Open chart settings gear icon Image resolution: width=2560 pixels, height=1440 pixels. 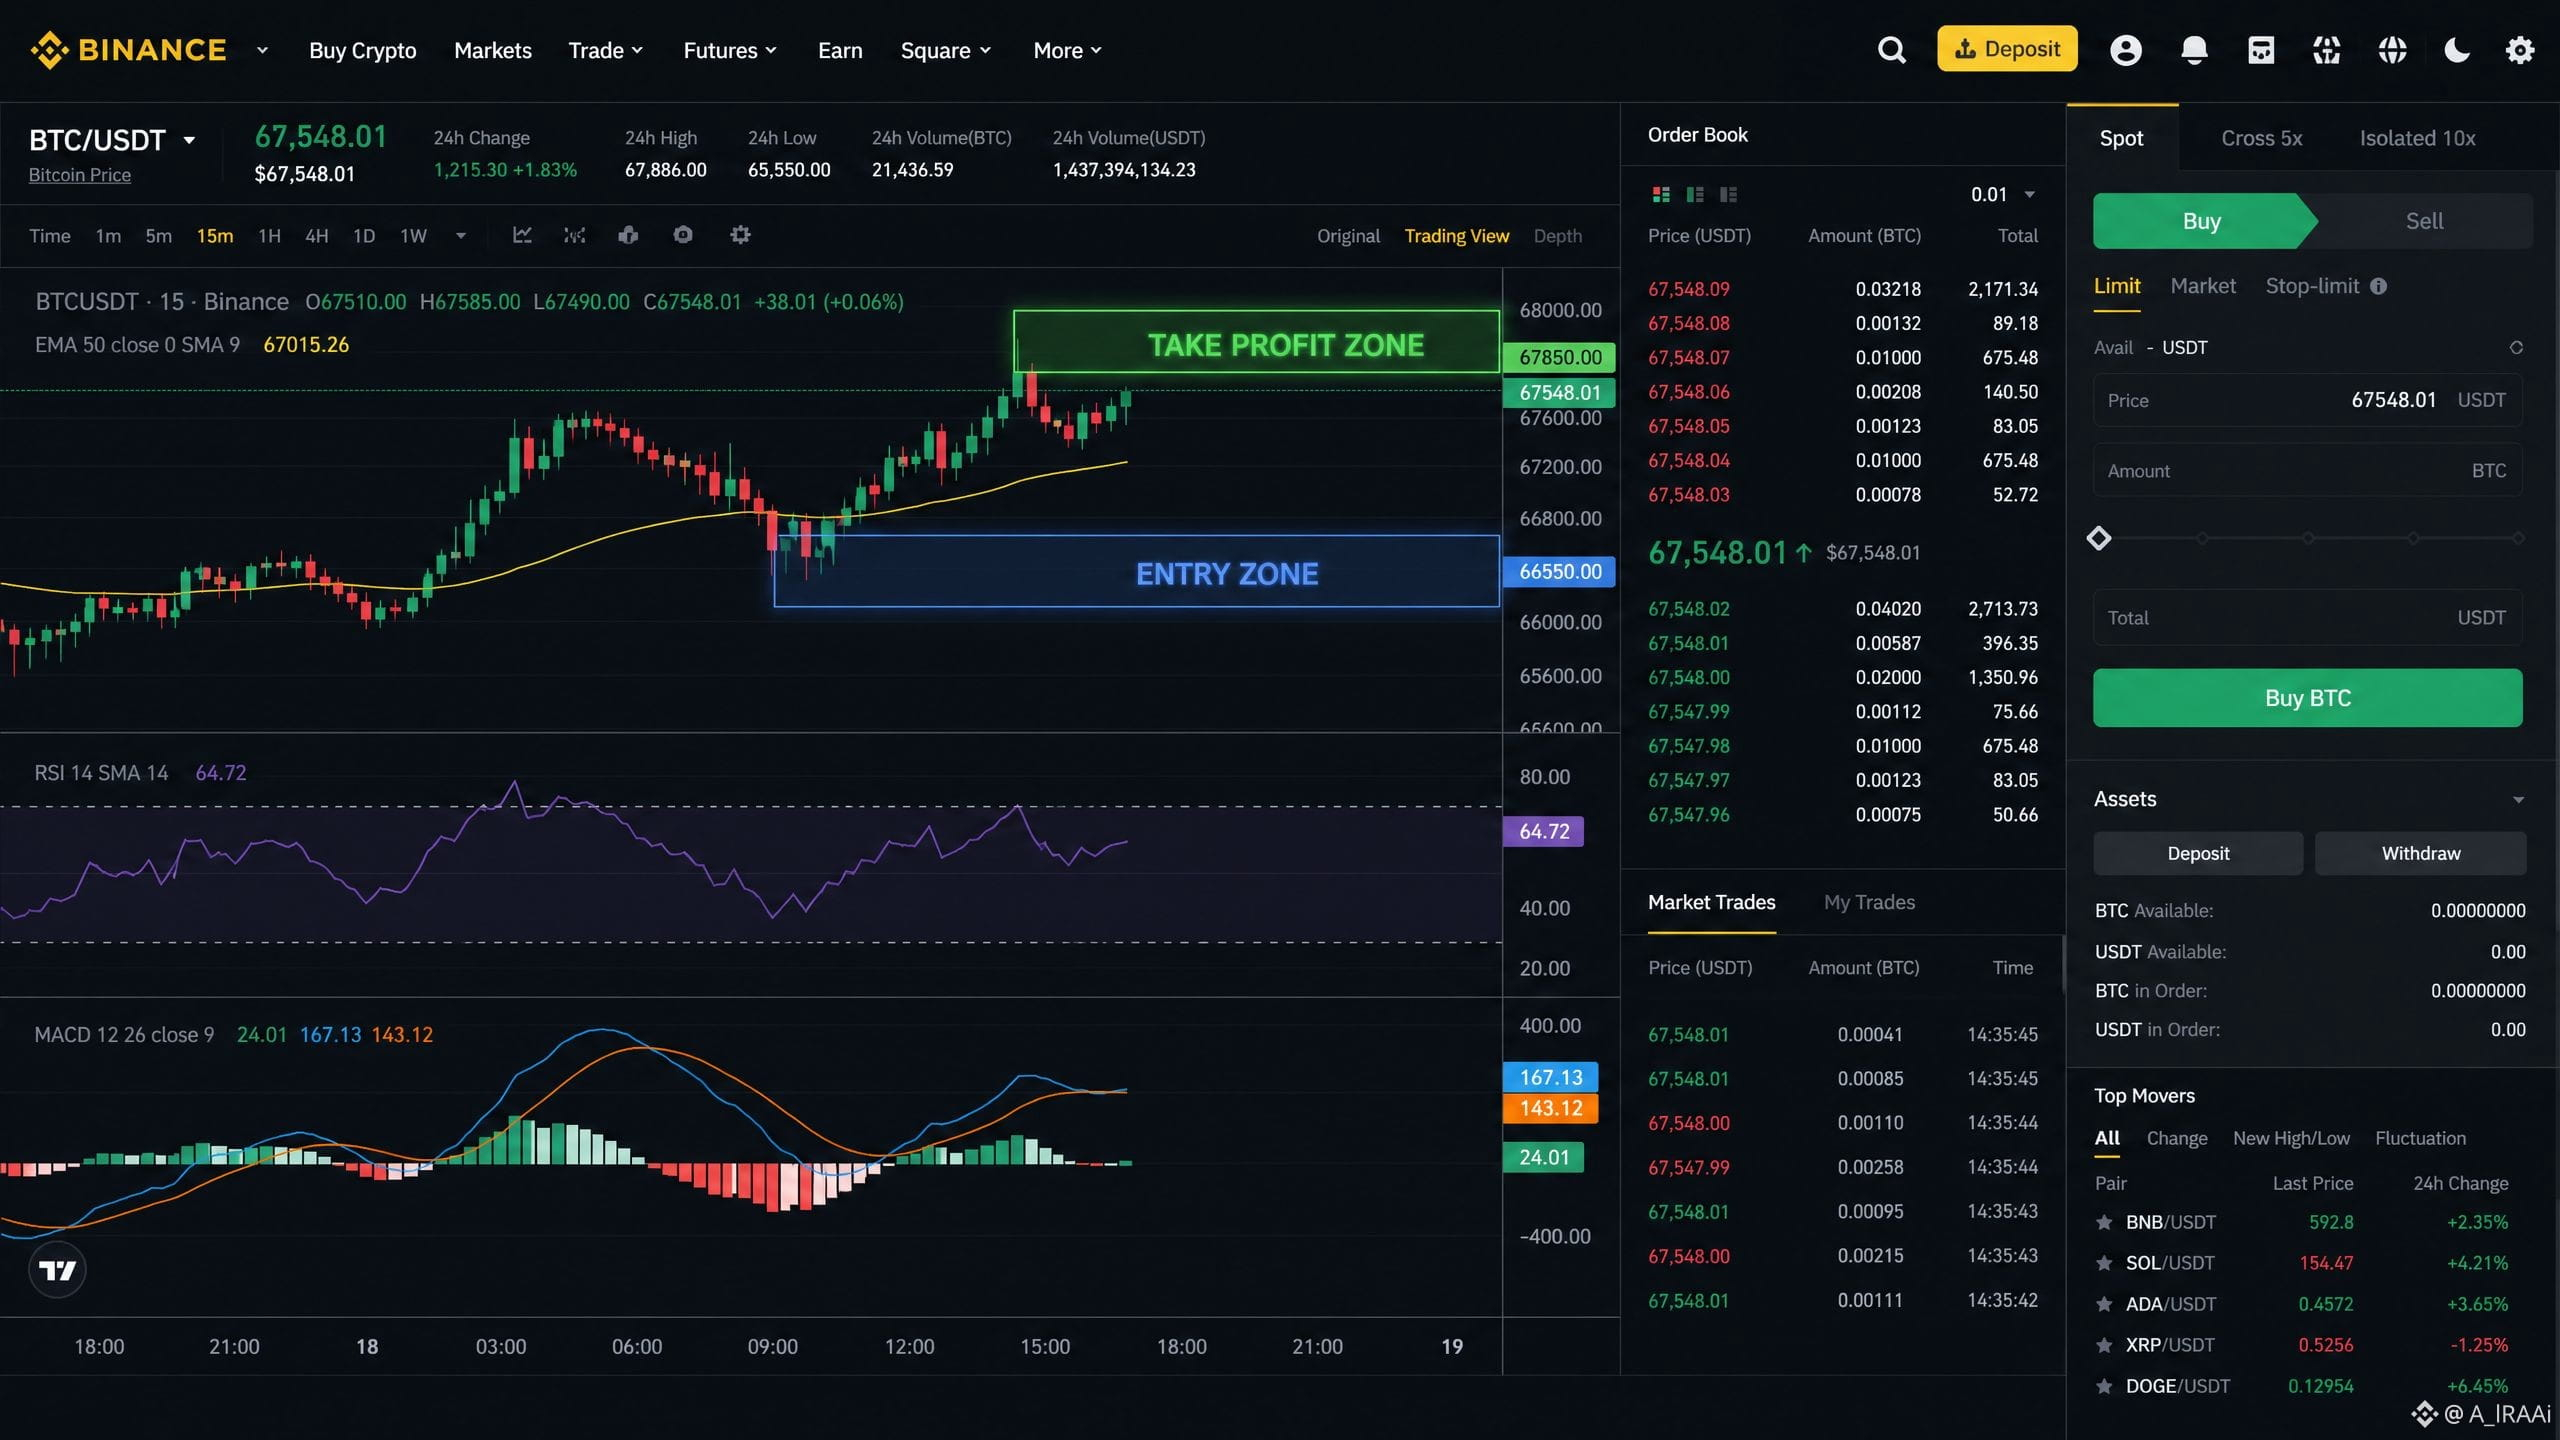coord(740,235)
